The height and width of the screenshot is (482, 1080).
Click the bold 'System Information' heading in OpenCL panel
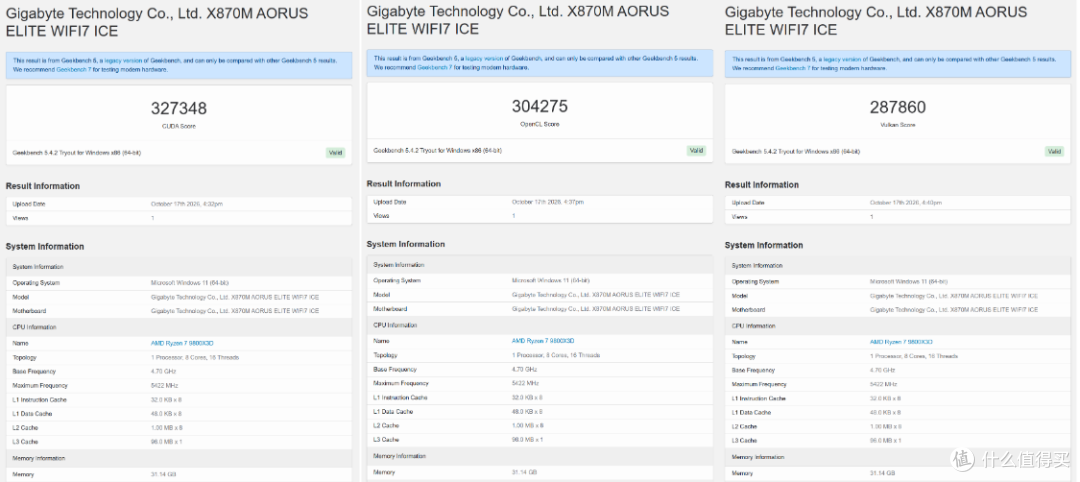coord(406,244)
